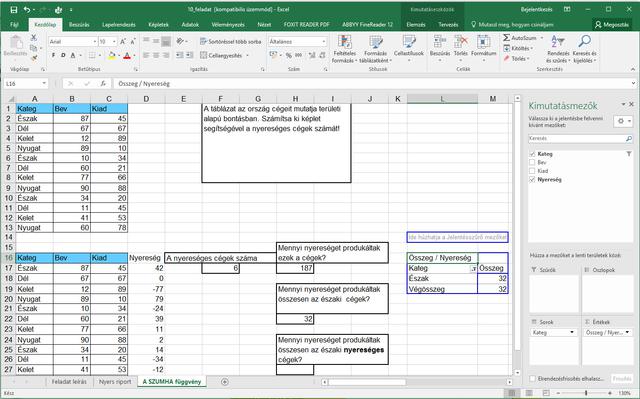
Task: Toggle italic D formatting
Action: pyautogui.click(x=63, y=55)
